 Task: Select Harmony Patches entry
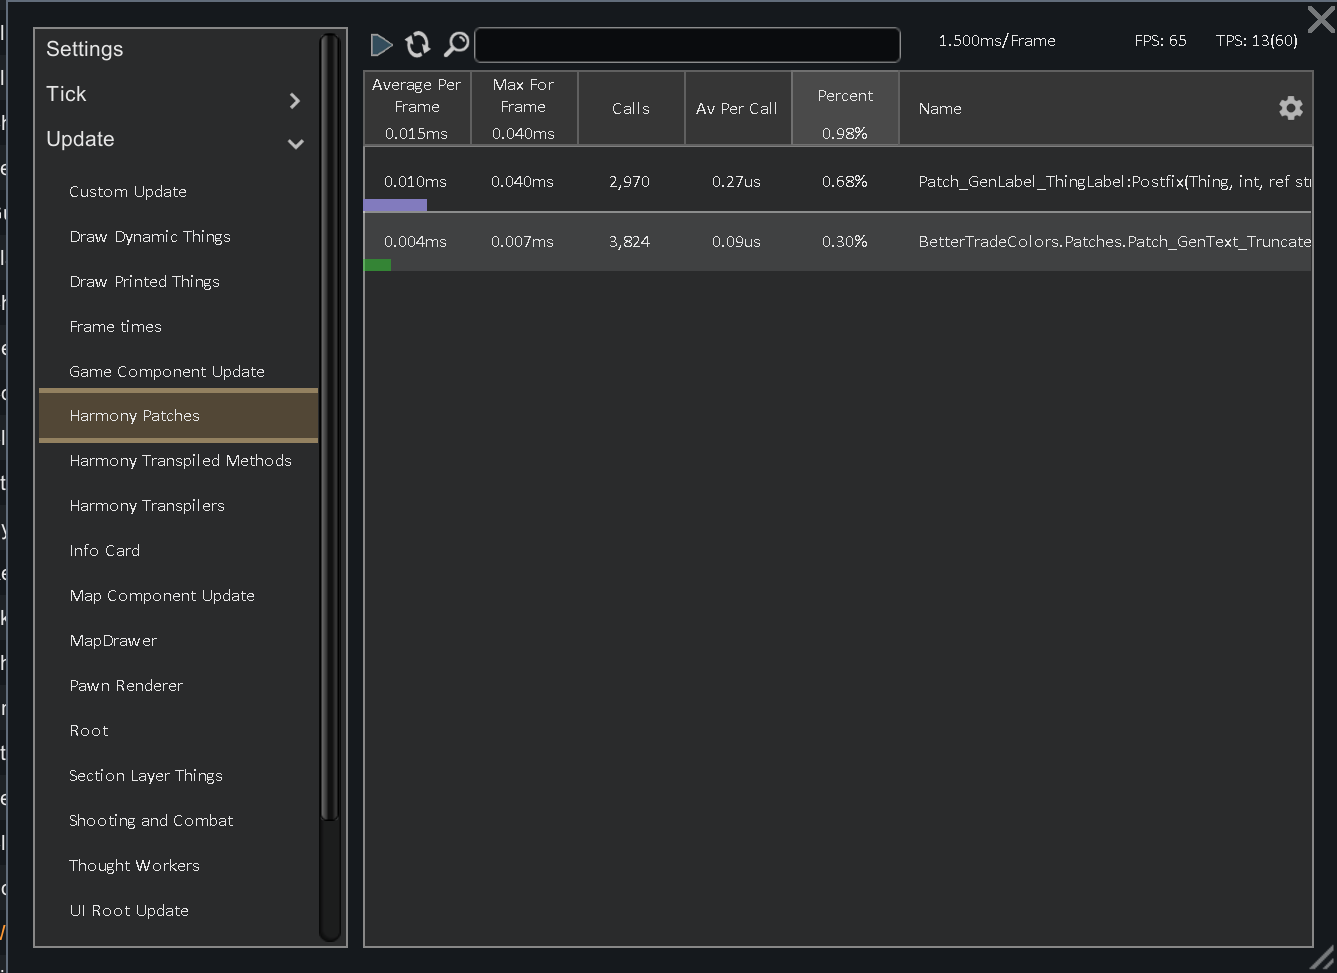[x=178, y=415]
